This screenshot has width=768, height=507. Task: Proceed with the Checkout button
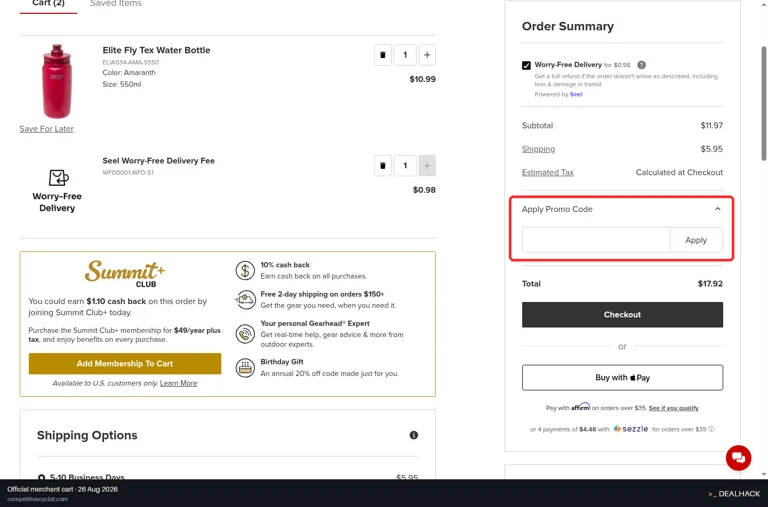622,314
